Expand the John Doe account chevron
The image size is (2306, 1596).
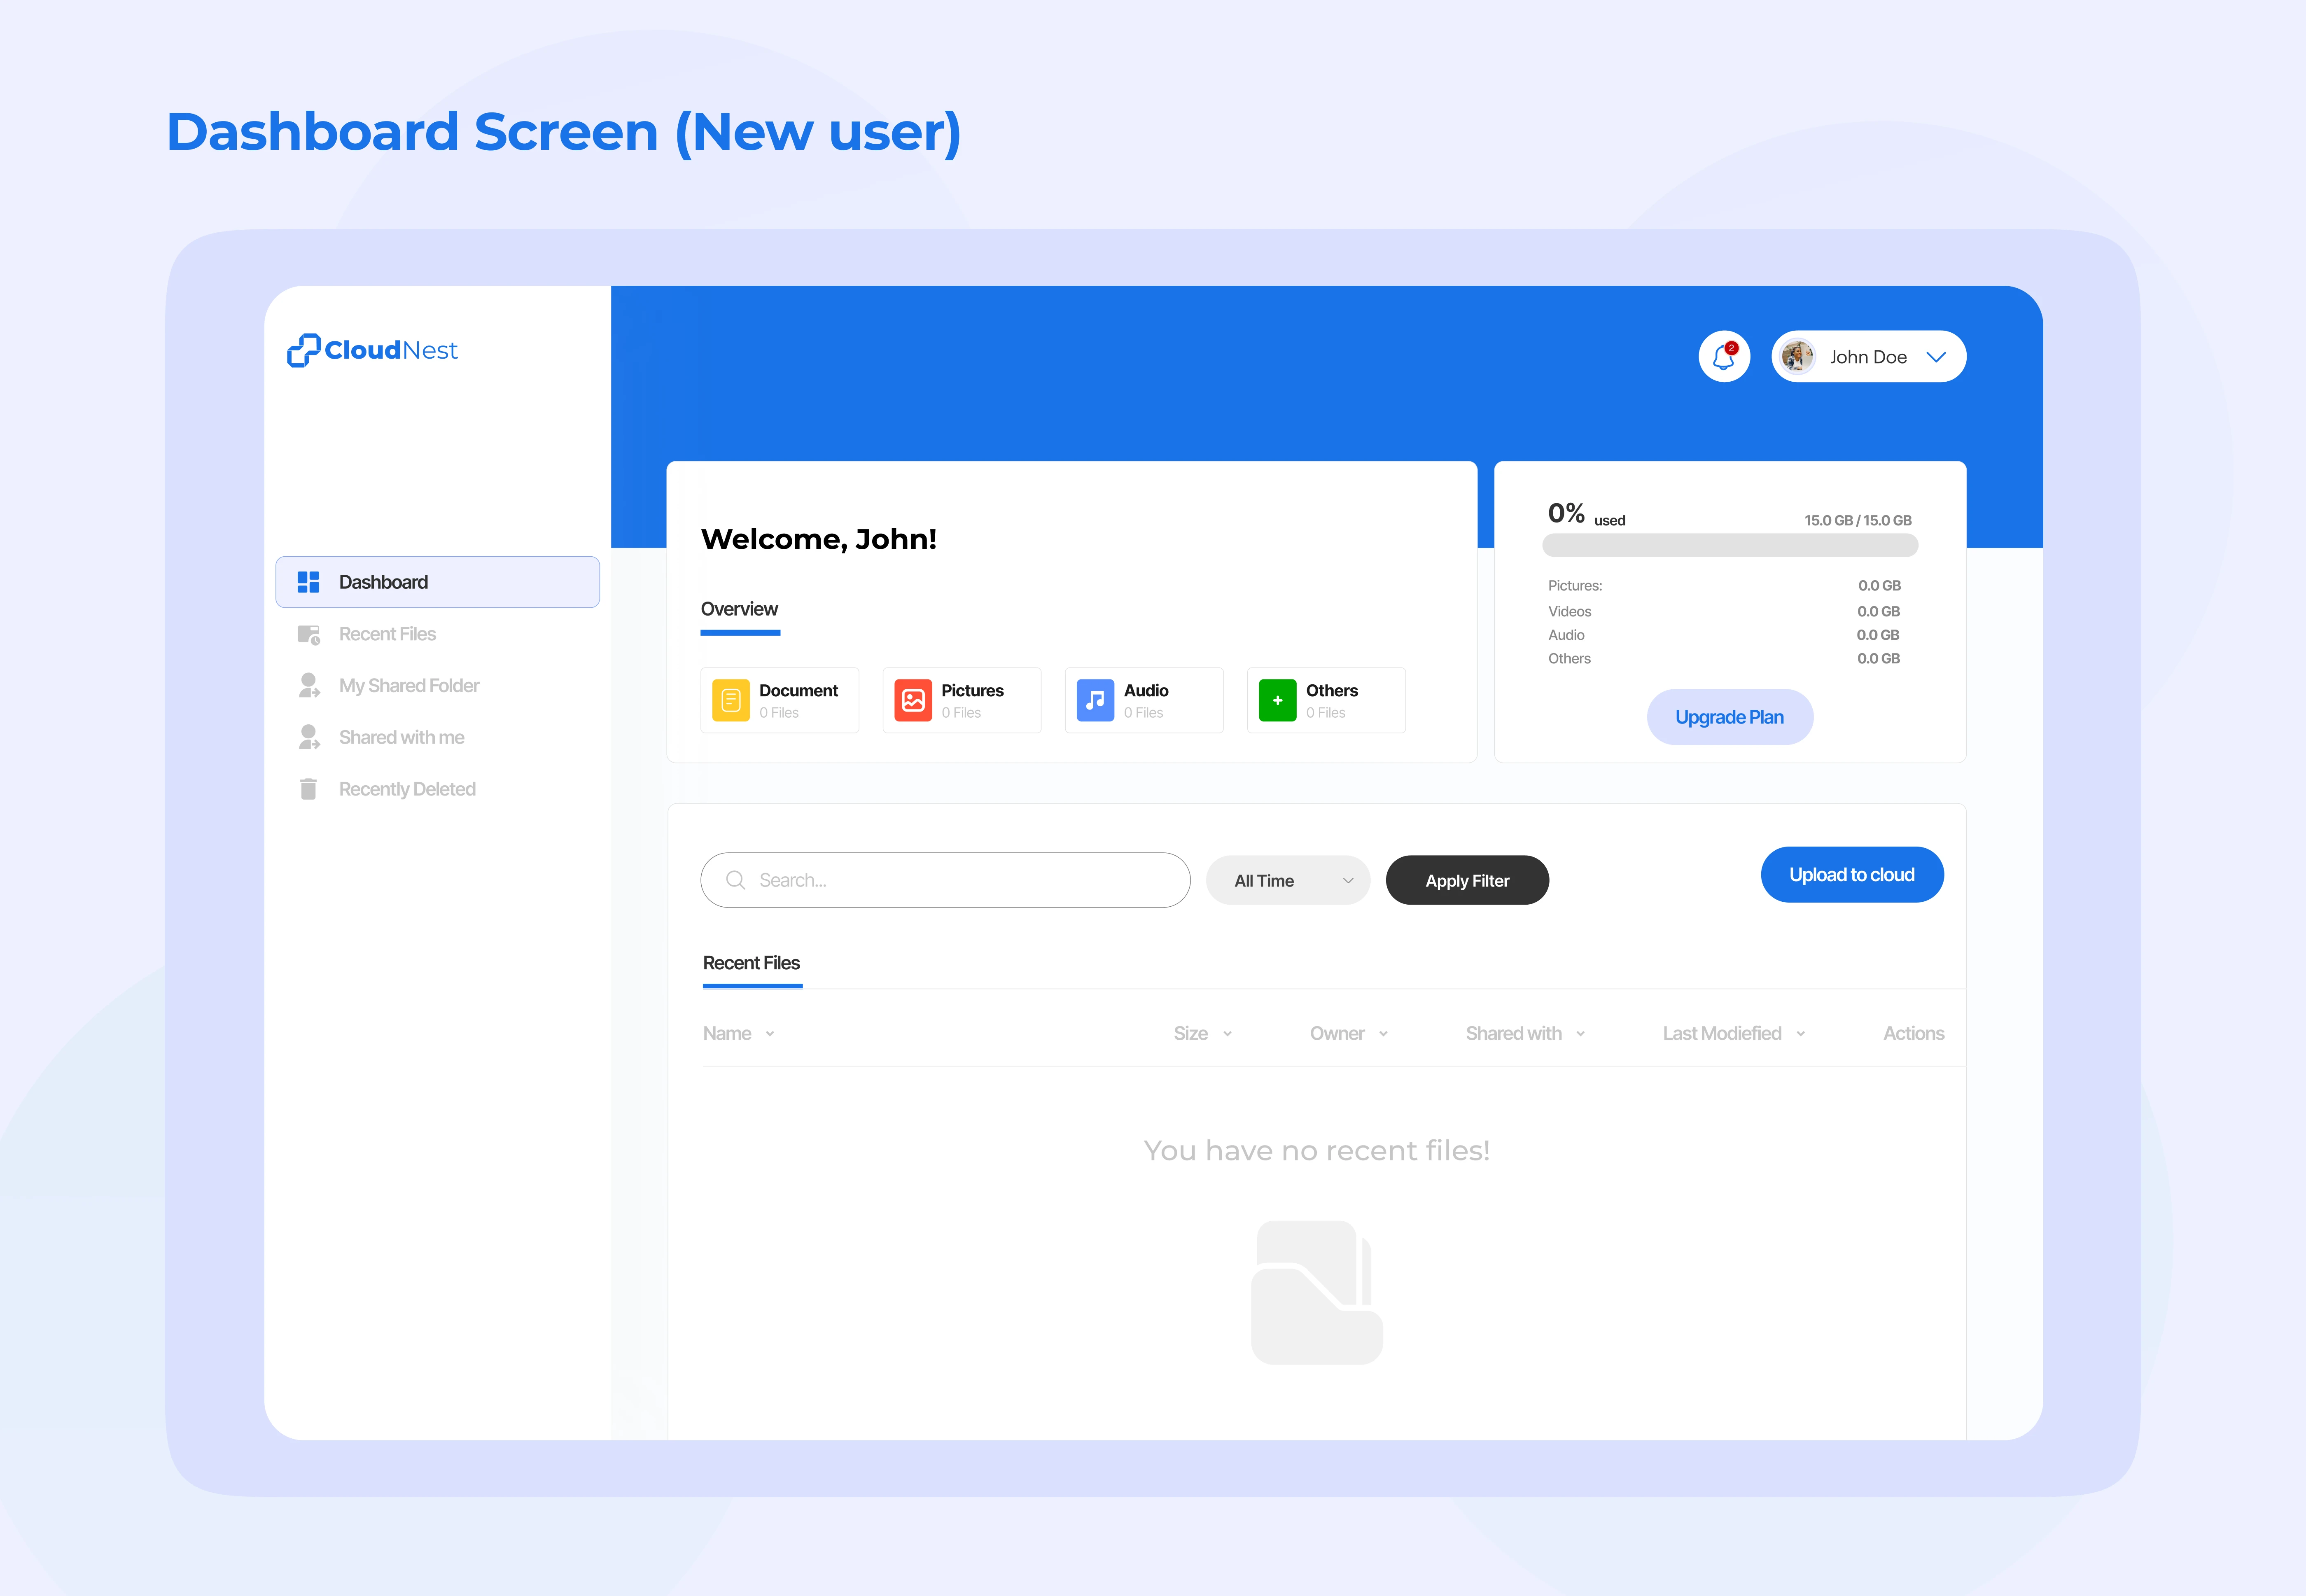(x=1936, y=357)
